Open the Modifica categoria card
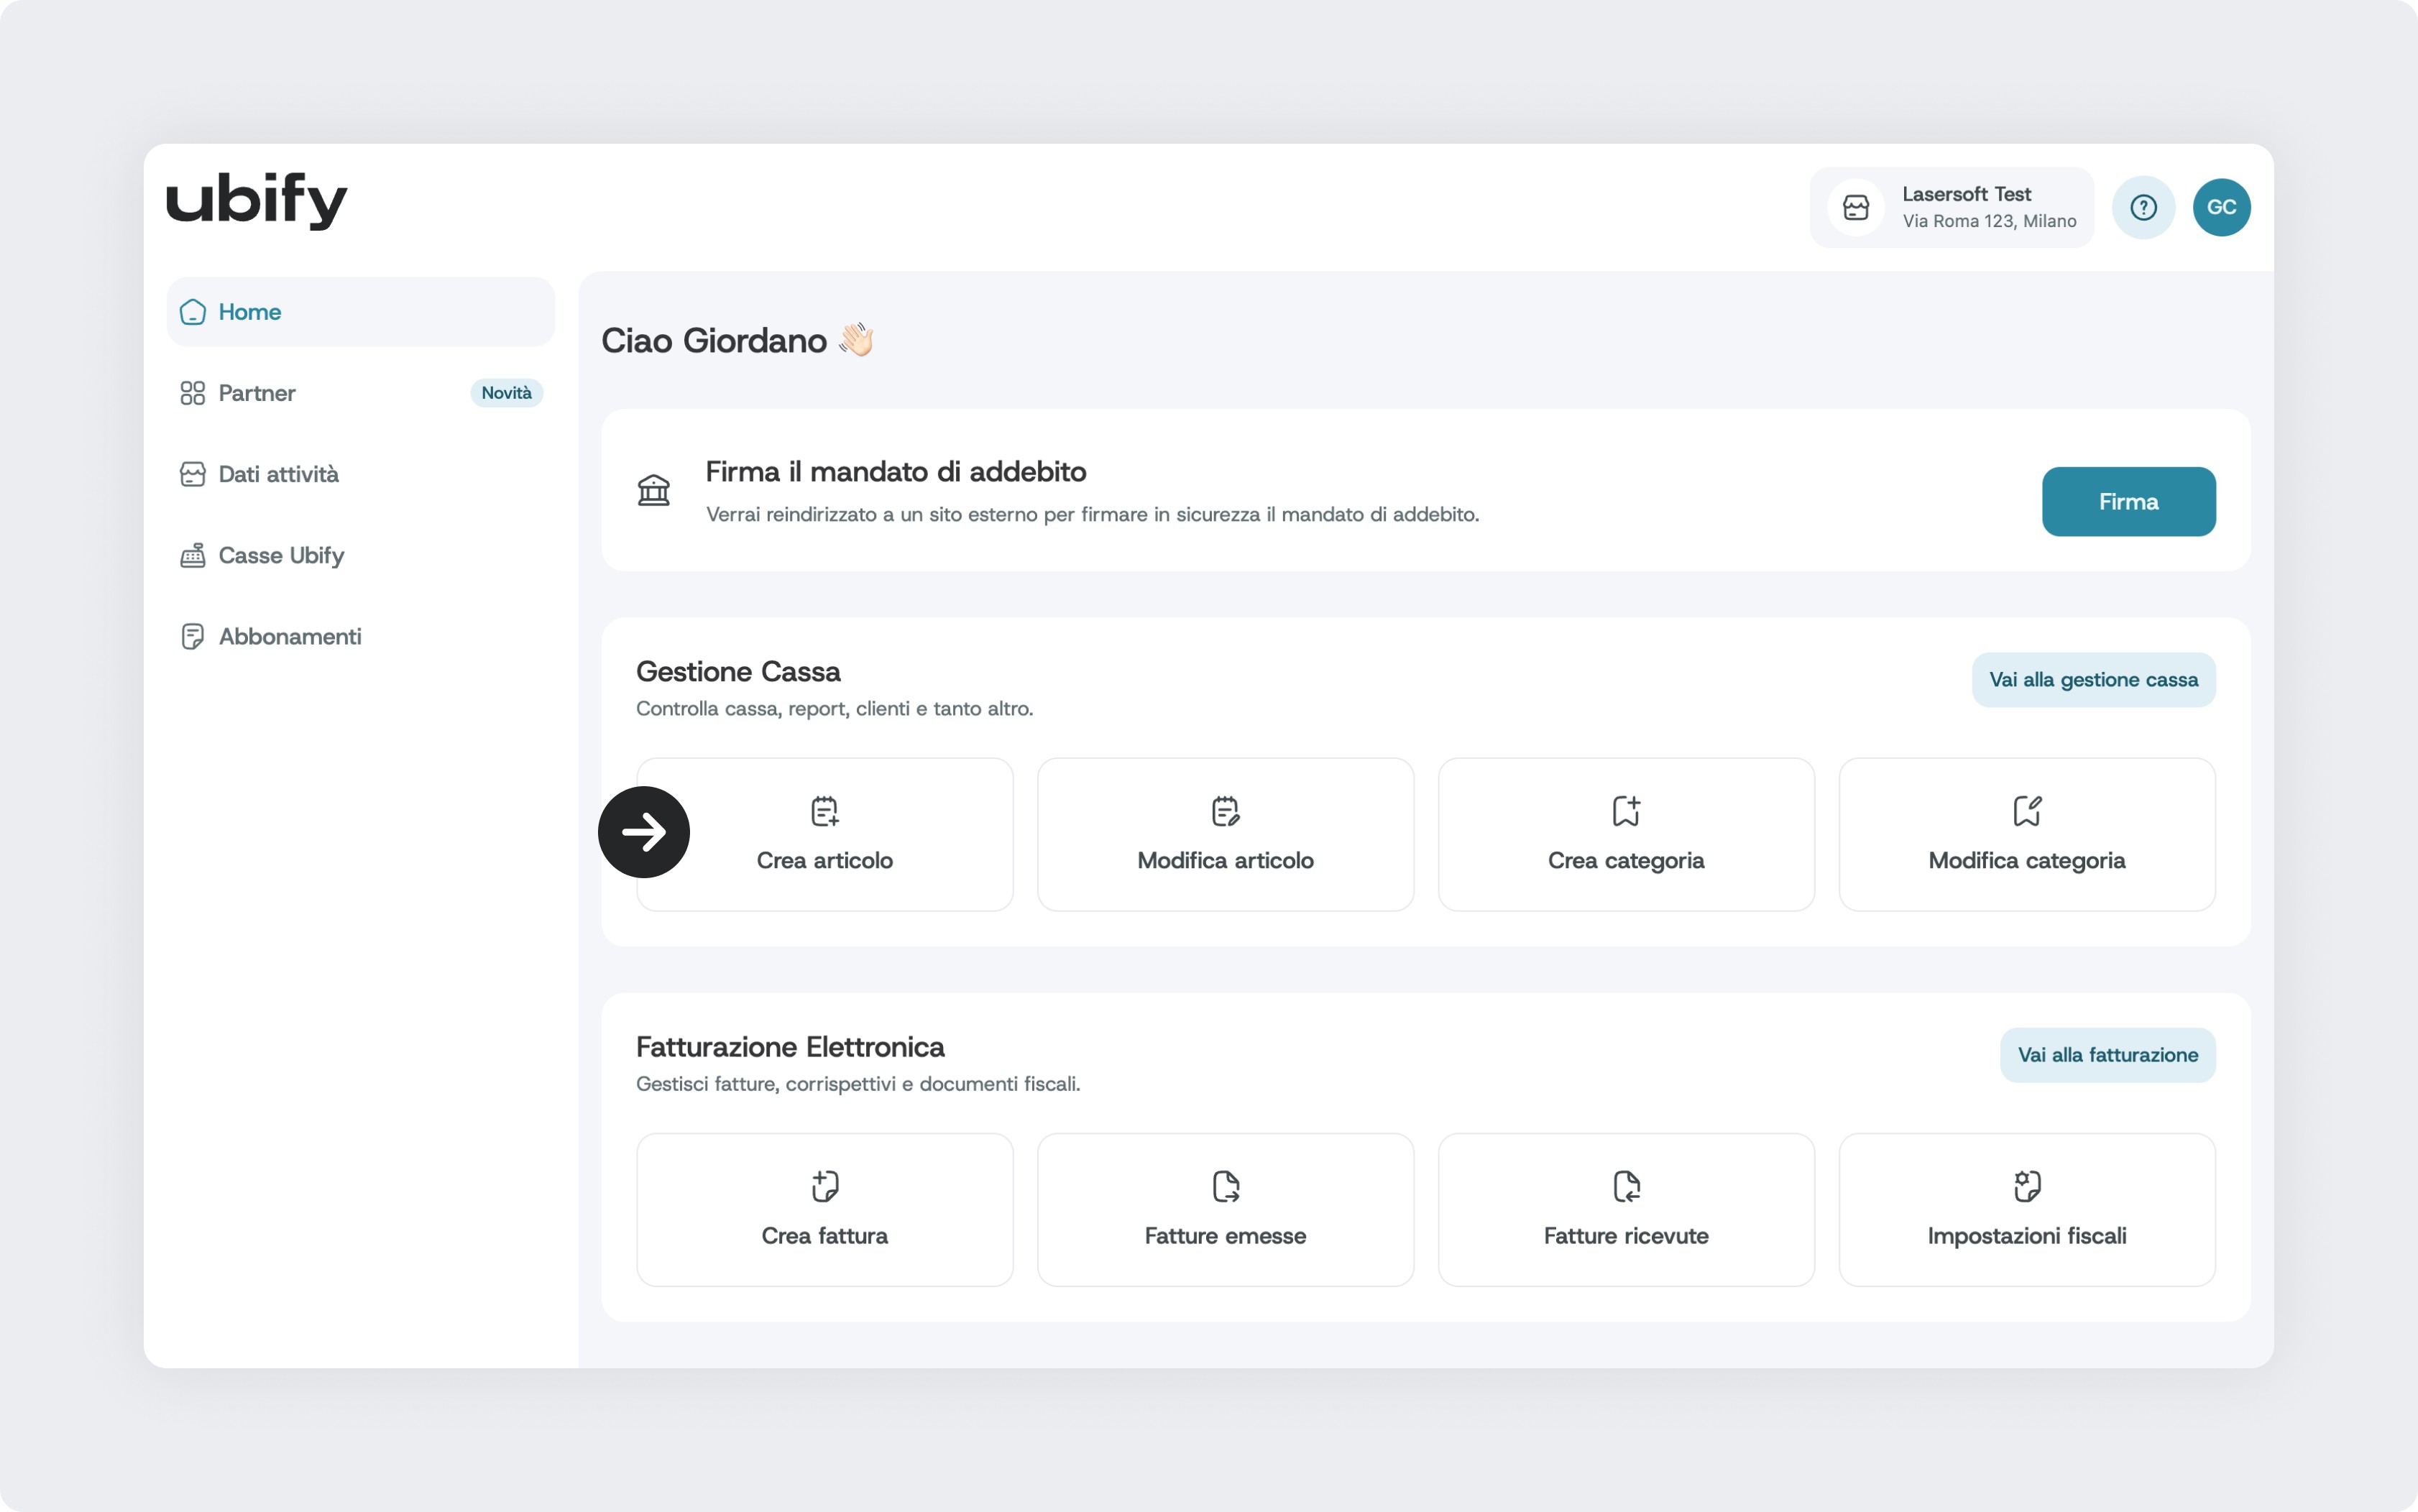Viewport: 2418px width, 1512px height. (2026, 835)
